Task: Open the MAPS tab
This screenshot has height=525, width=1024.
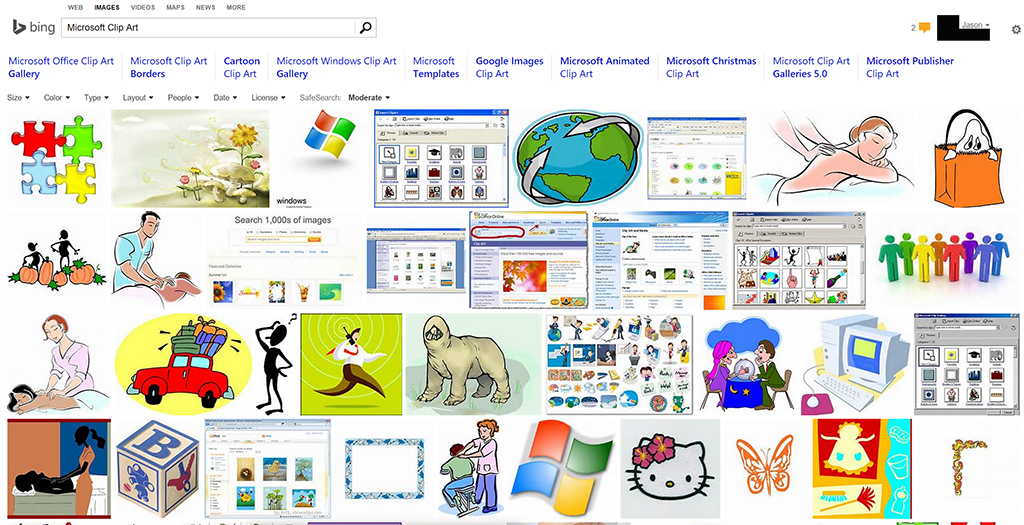Action: 175,8
